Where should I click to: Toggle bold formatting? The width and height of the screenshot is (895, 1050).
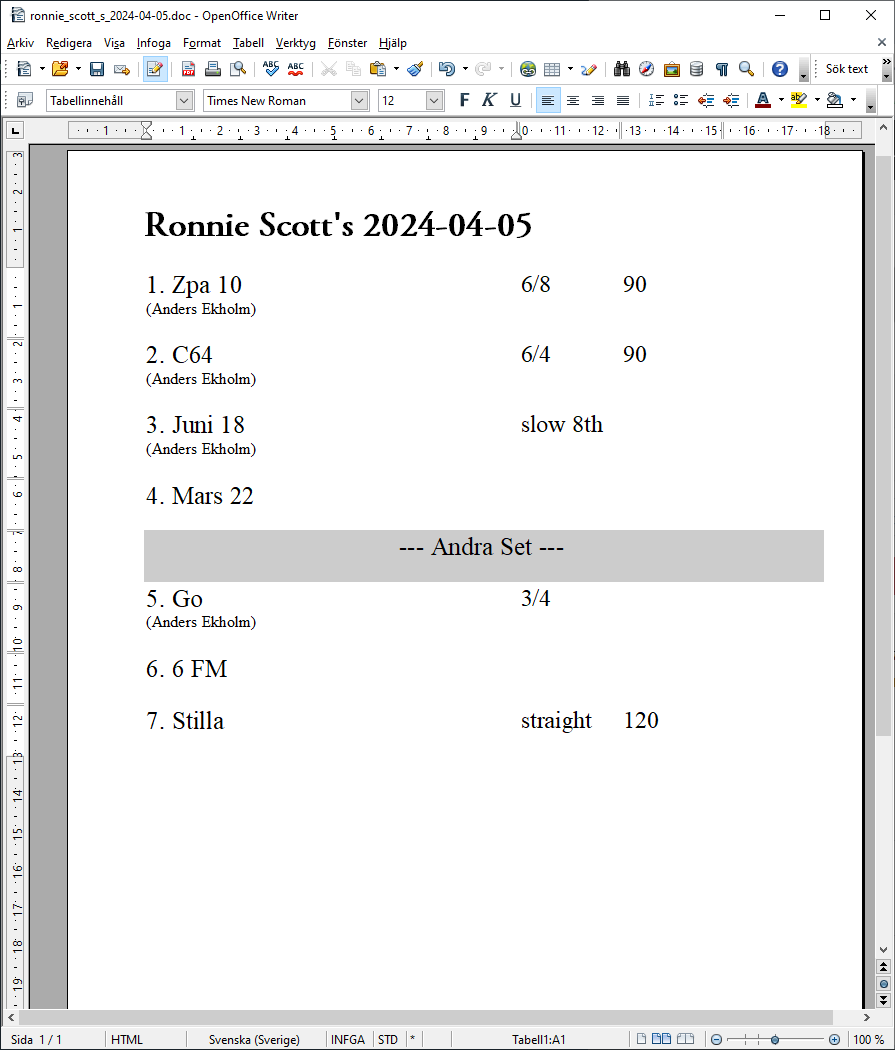point(464,100)
